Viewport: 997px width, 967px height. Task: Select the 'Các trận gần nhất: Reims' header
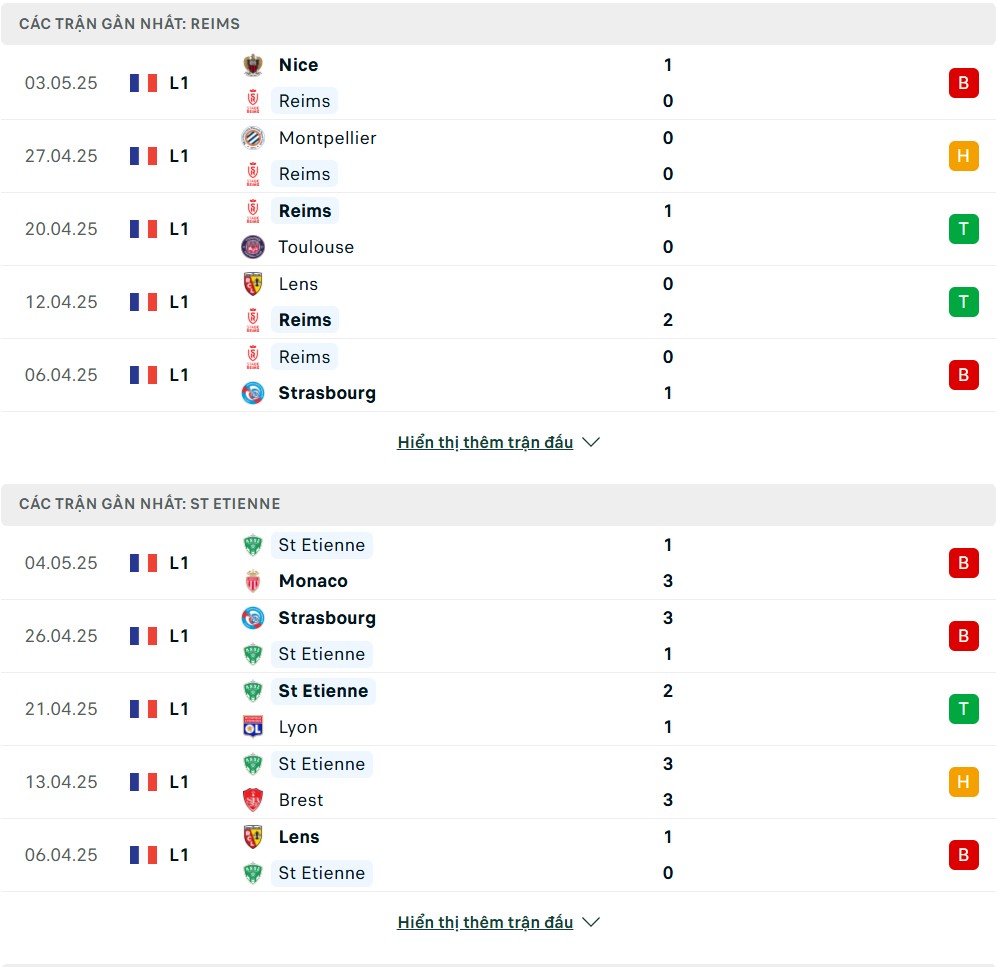coord(498,24)
